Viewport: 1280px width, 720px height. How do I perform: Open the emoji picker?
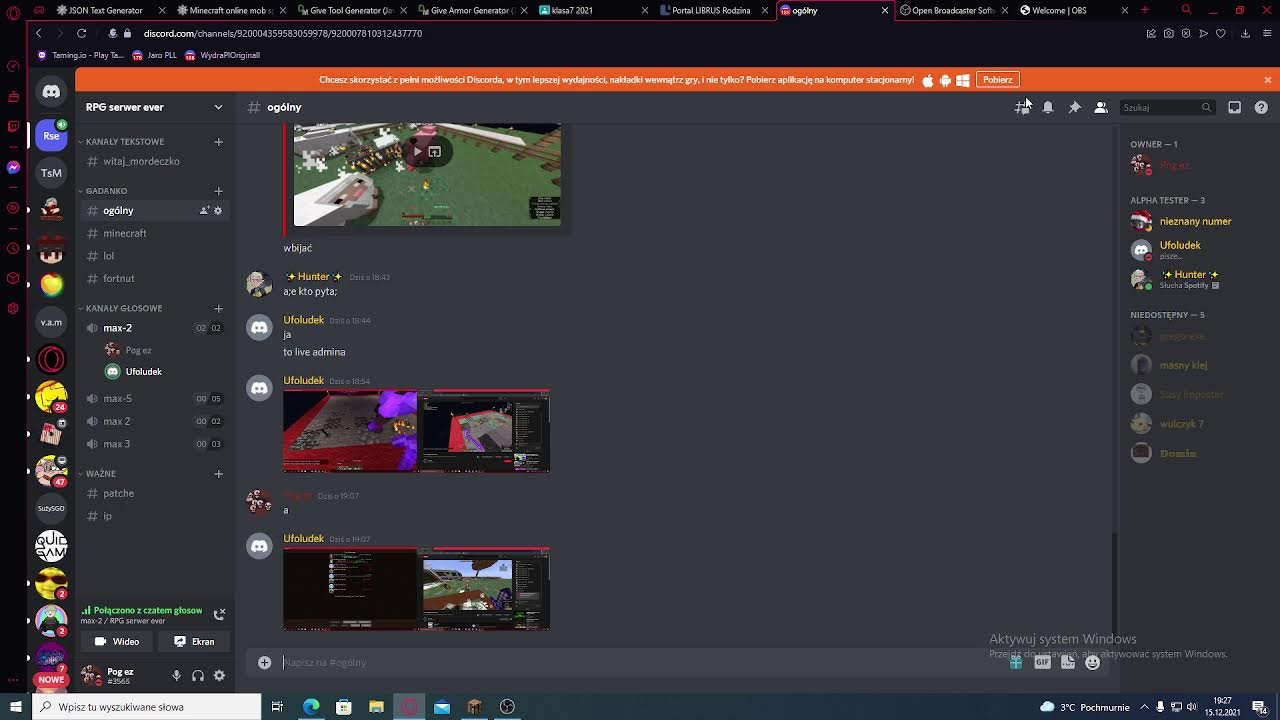(x=1092, y=662)
